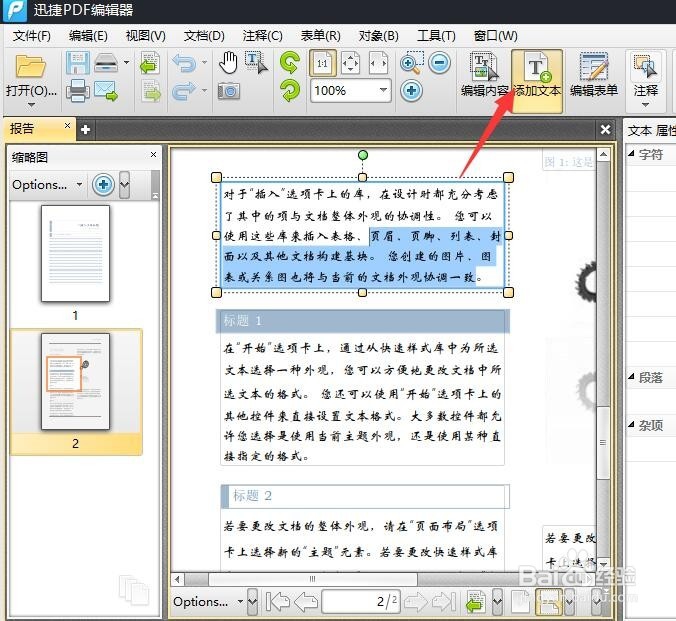676x621 pixels.
Task: Close the 缩略图 panel
Action: click(x=153, y=154)
